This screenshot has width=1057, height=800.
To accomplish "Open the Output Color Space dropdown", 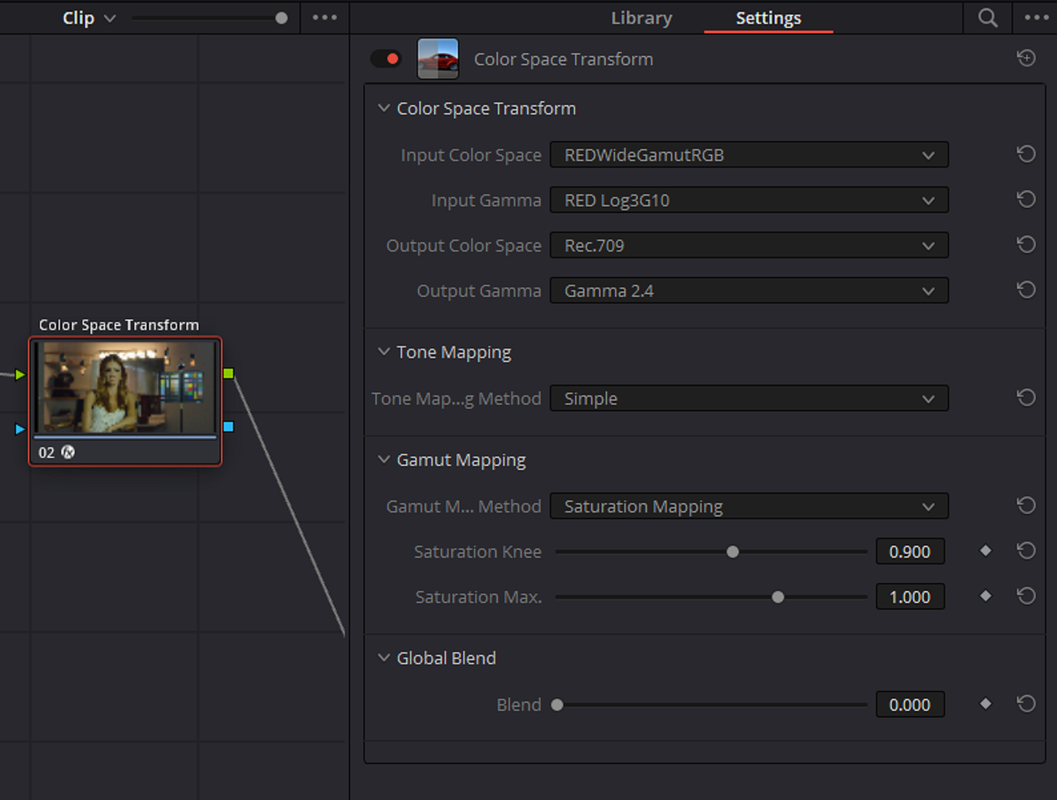I will pos(749,245).
